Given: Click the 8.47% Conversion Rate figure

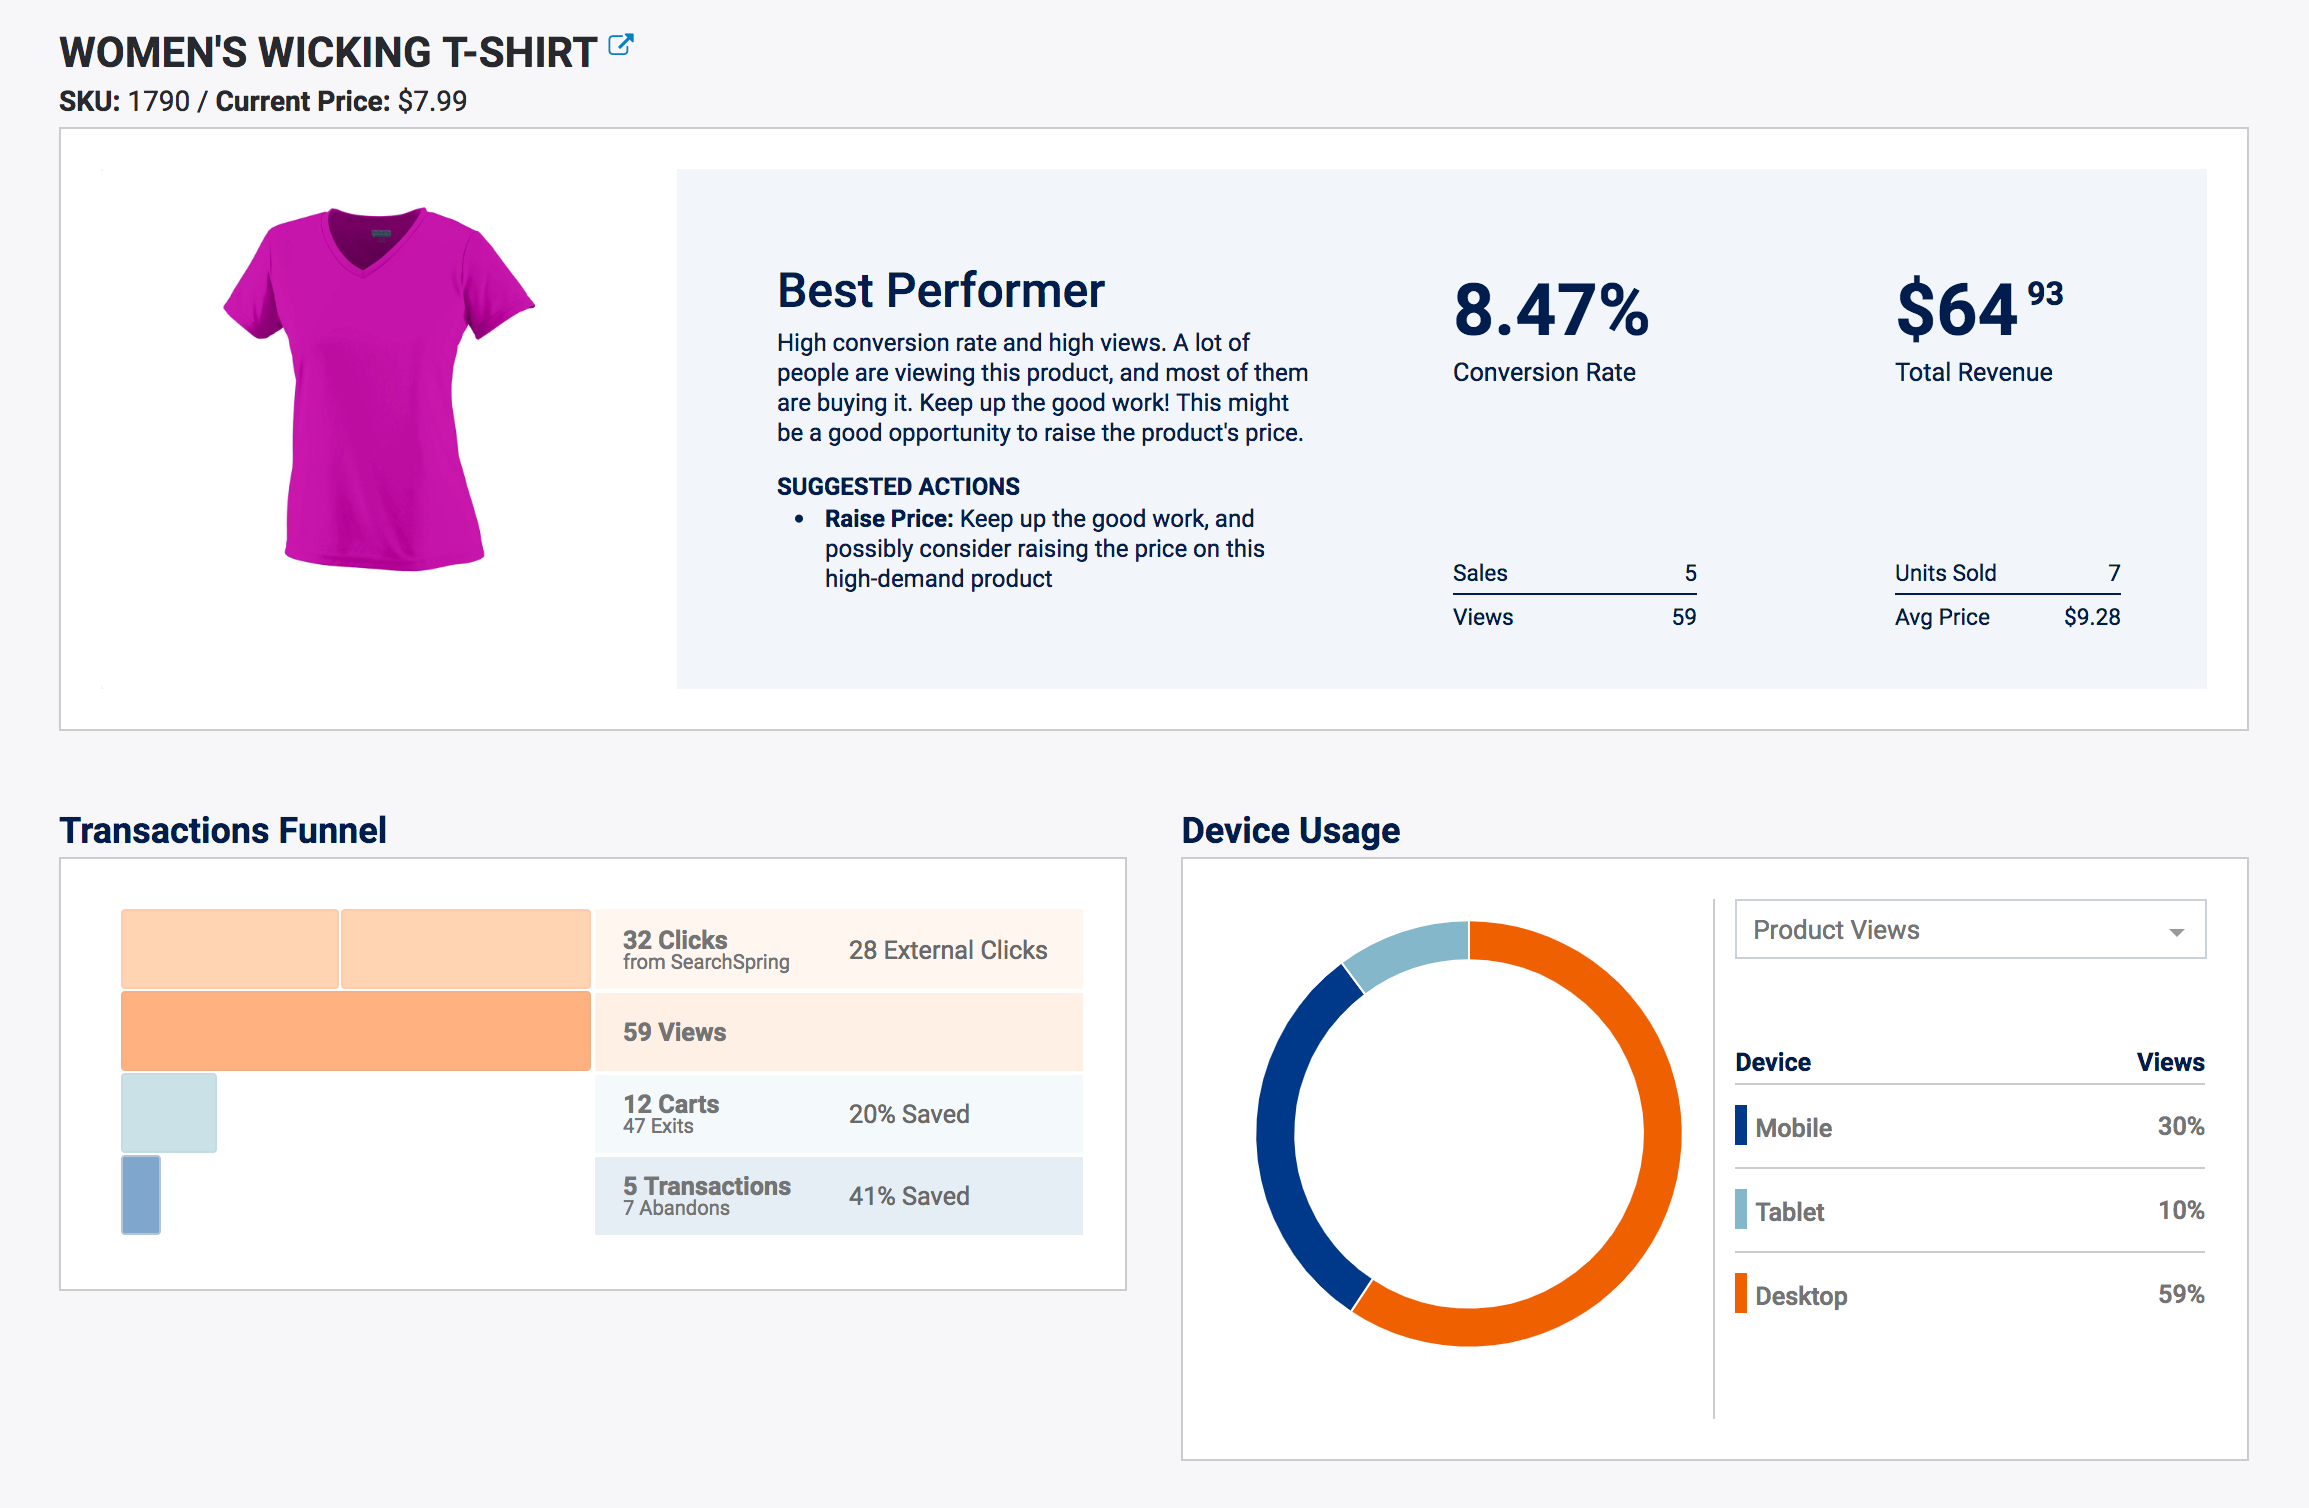Looking at the screenshot, I should point(1550,310).
